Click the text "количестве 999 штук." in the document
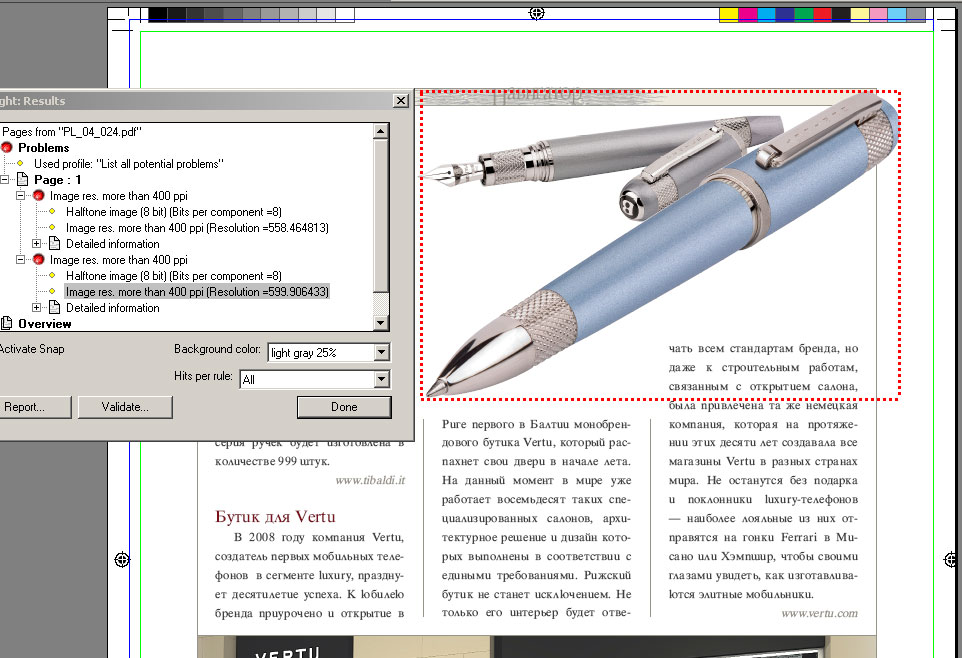Viewport: 962px width, 658px height. [x=272, y=461]
